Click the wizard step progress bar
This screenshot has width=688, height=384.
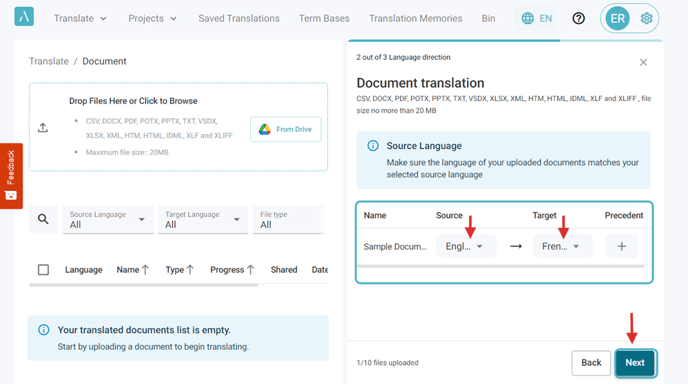(505, 40)
